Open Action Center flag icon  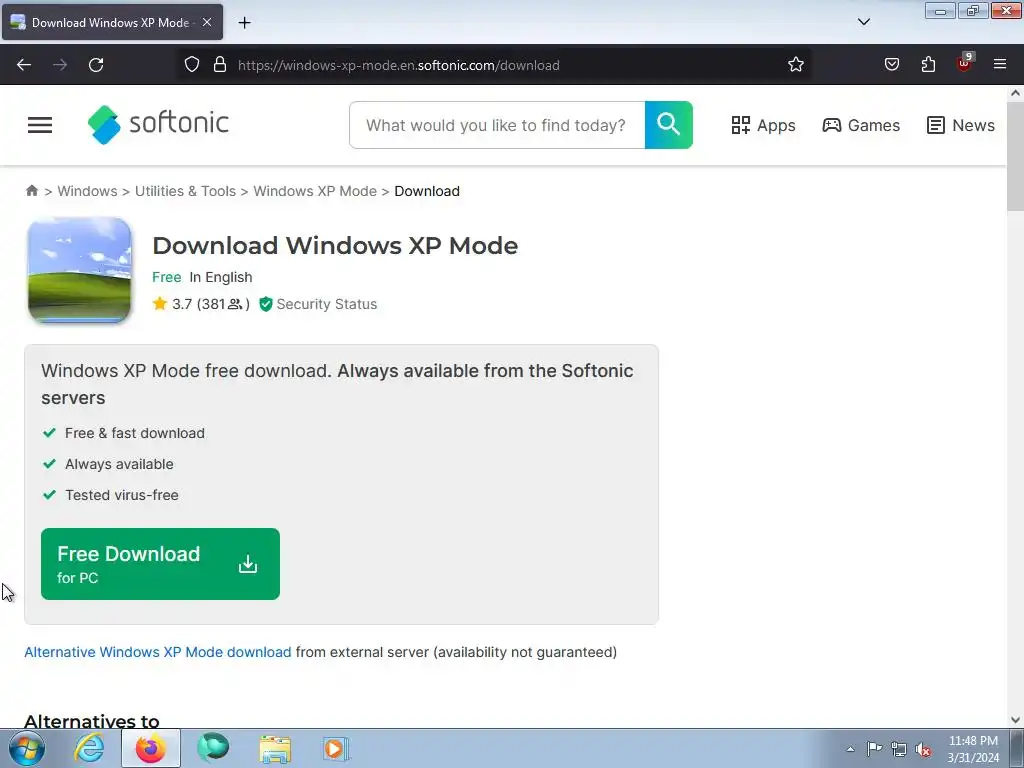pos(874,749)
